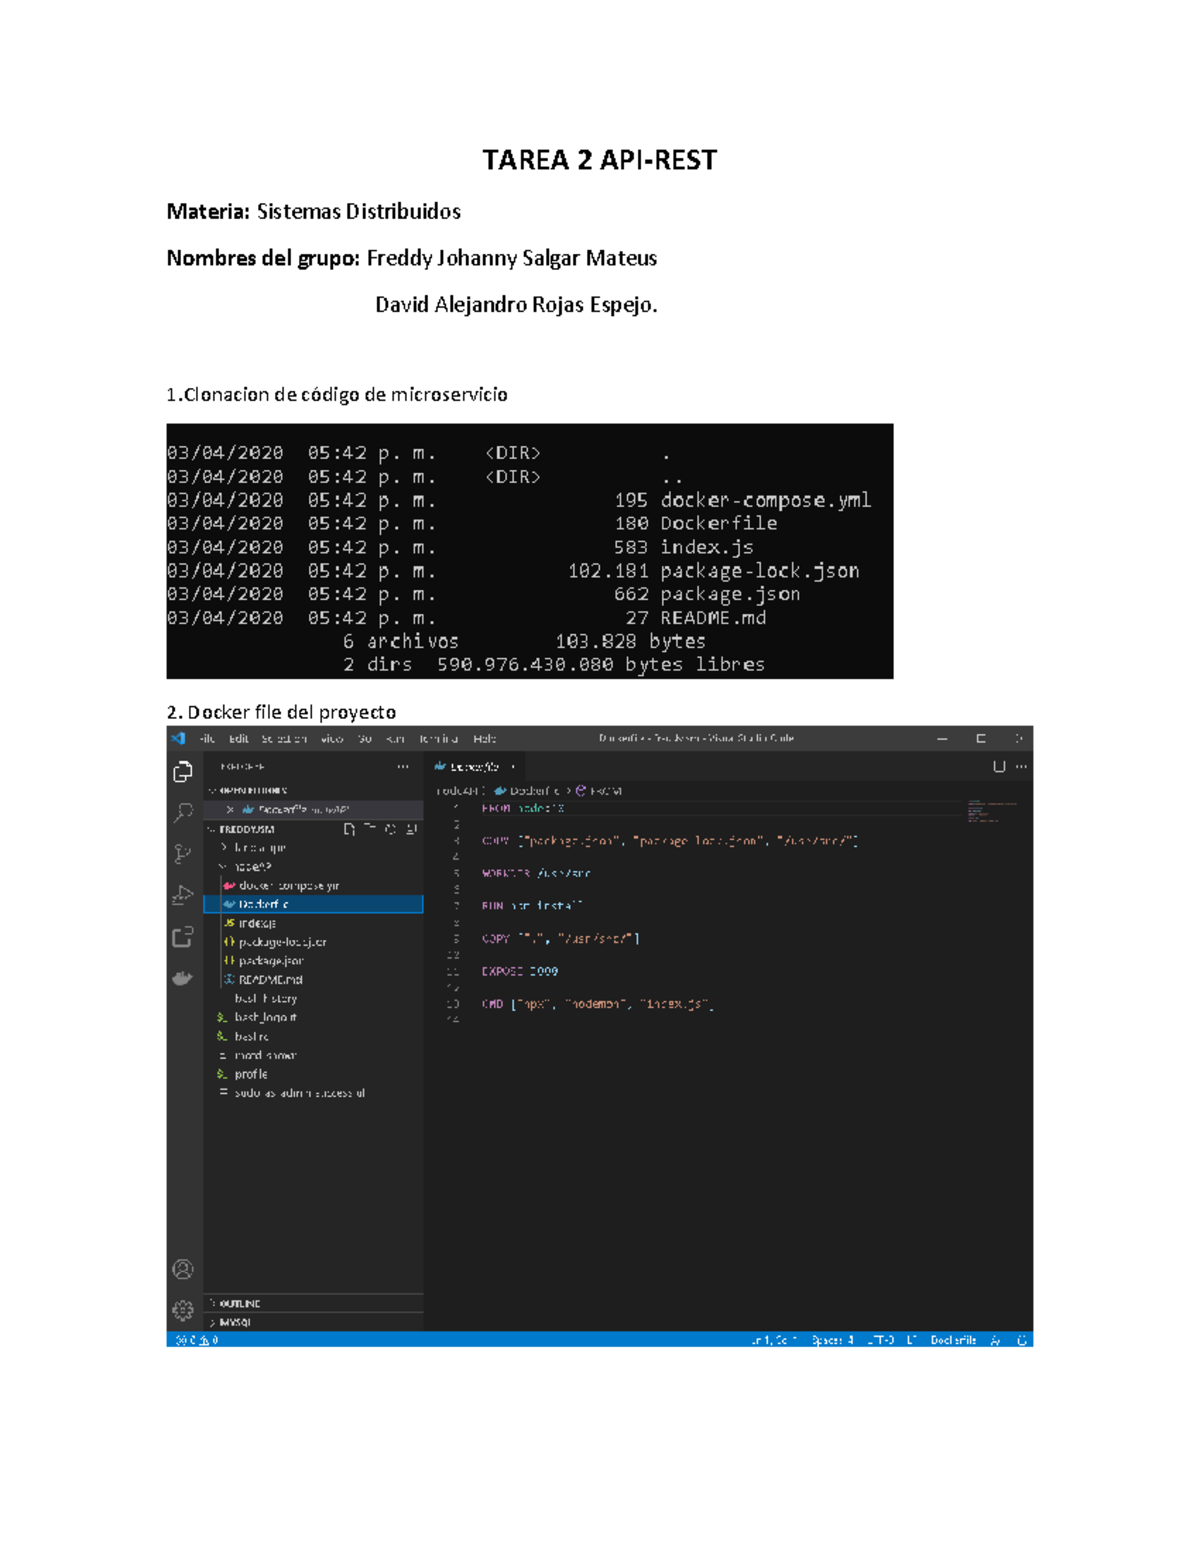Screen dimensions: 1200x1553
Task: Open the Explorer panel more actions ellipsis
Action: [x=403, y=767]
